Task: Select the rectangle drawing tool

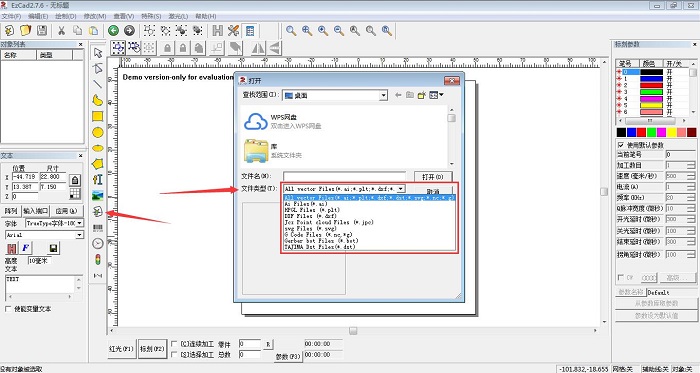Action: click(x=97, y=116)
